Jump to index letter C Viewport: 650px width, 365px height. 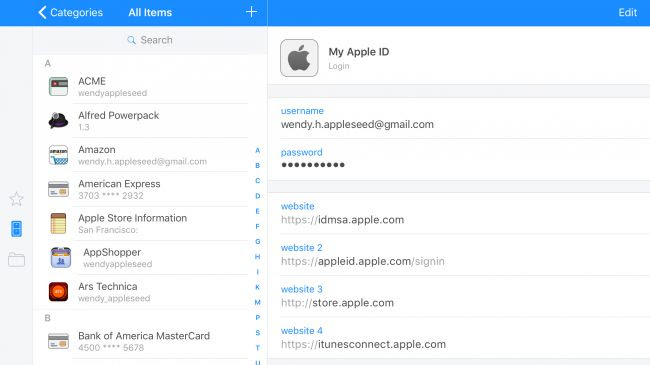pos(257,181)
